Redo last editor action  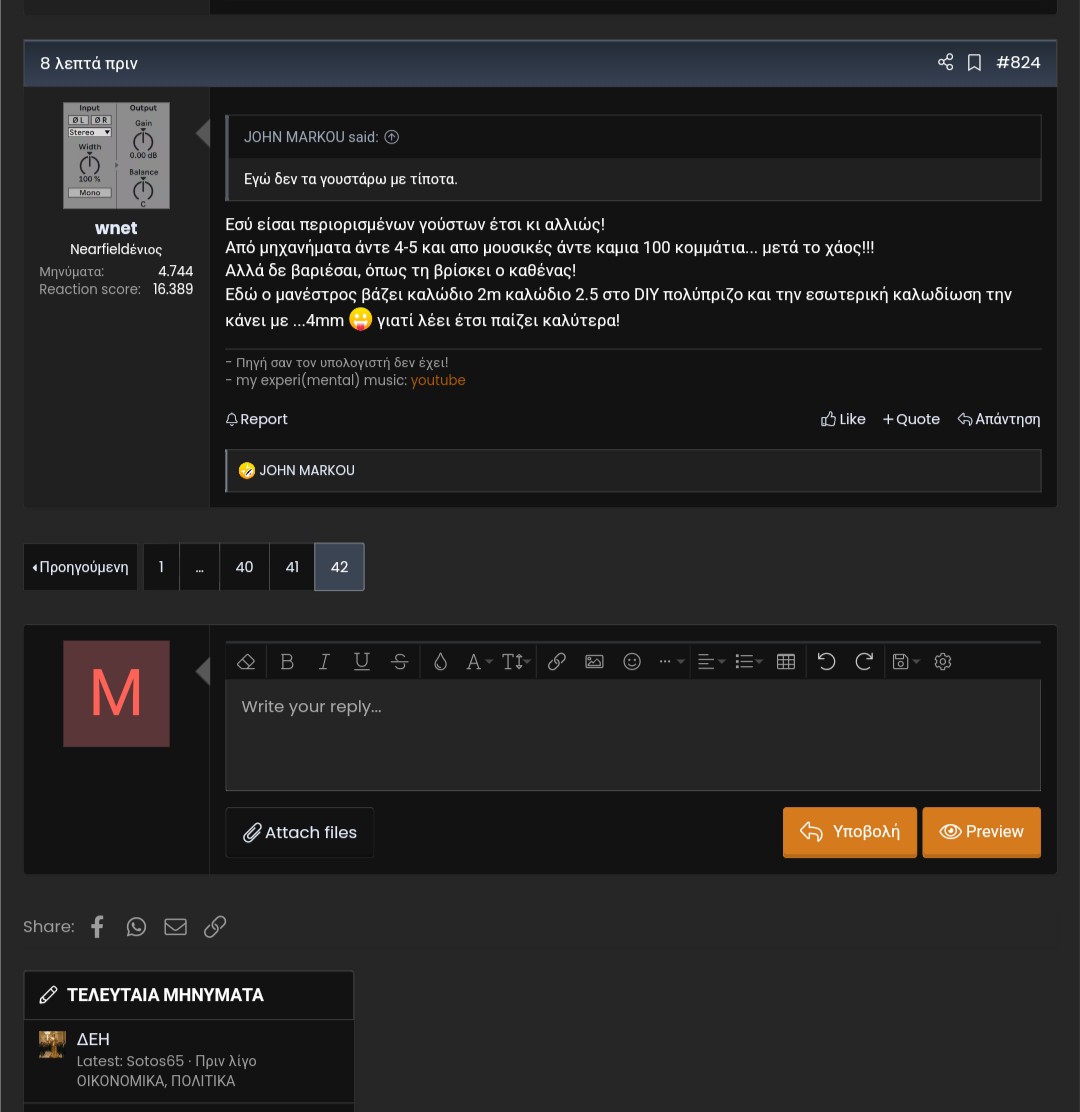point(864,662)
